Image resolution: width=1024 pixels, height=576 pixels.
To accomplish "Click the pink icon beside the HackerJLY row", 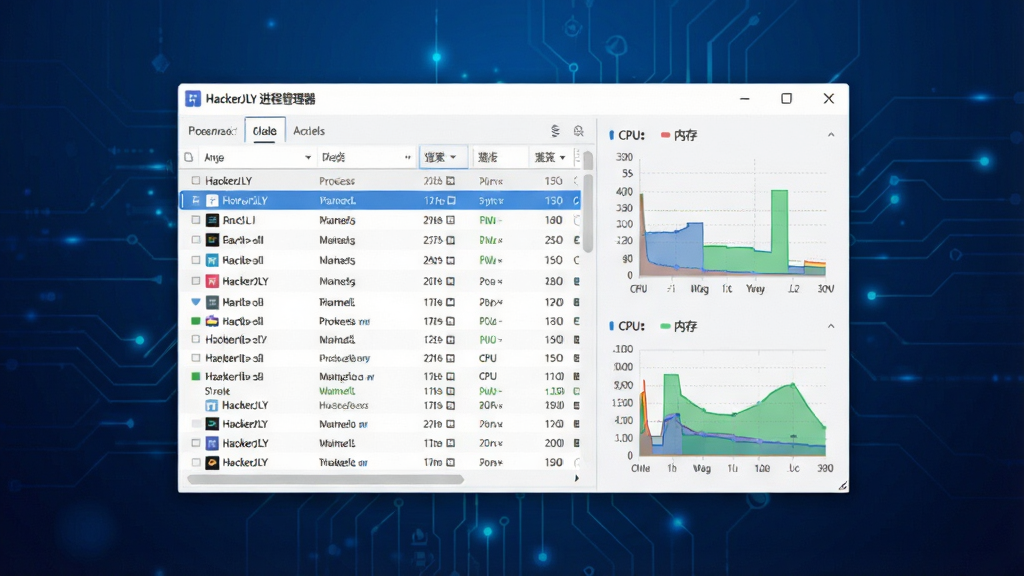I will (212, 281).
